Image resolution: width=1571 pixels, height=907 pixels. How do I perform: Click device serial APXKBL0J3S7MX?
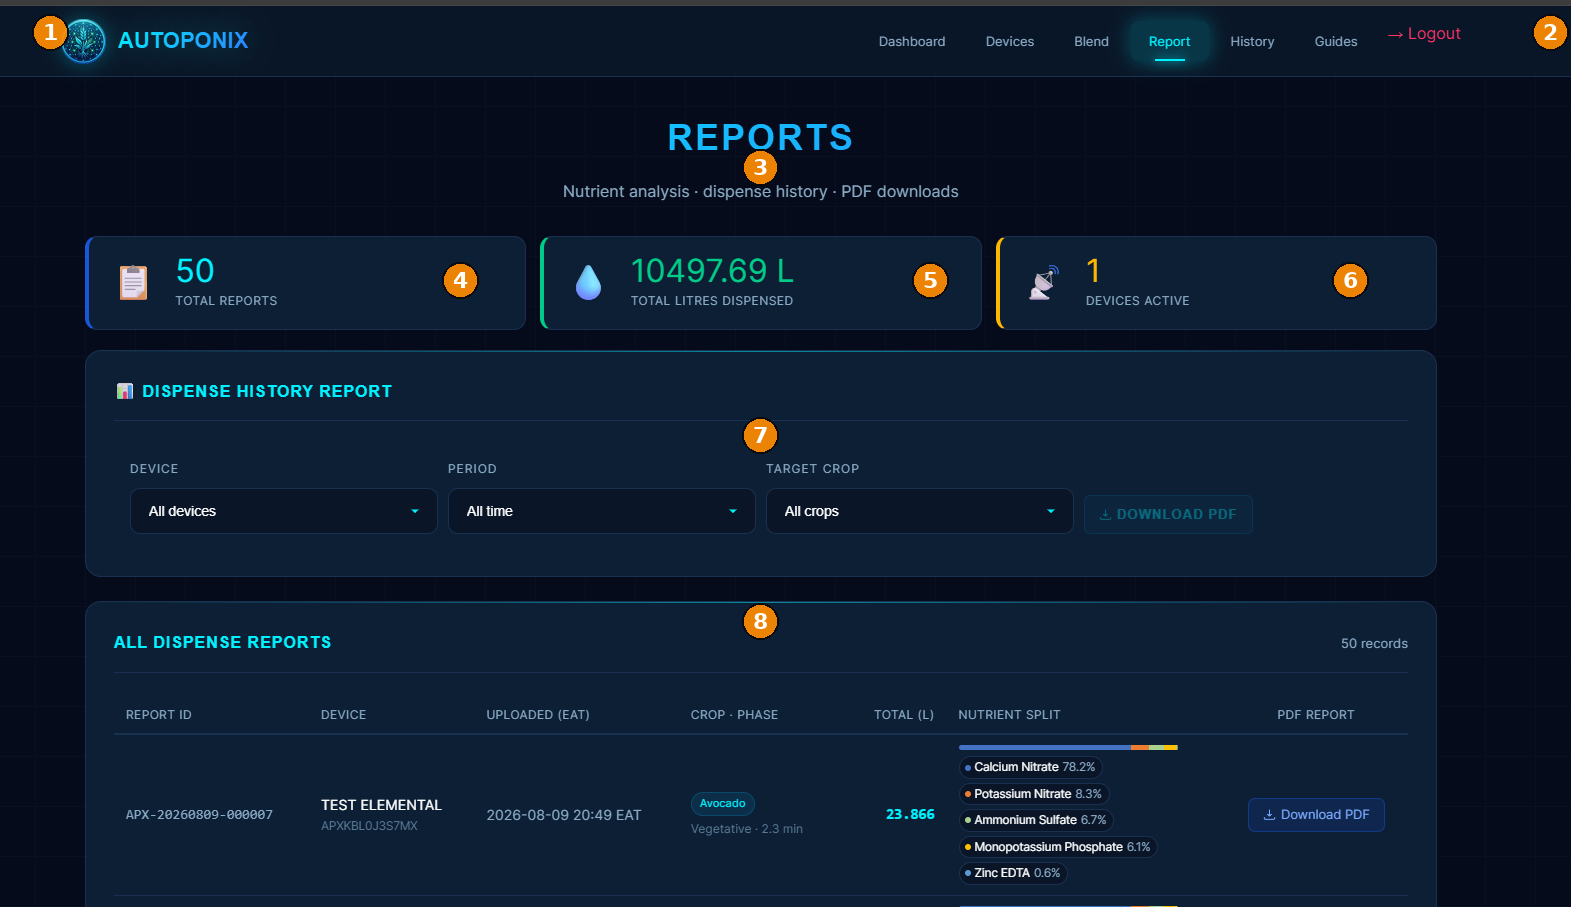click(369, 826)
